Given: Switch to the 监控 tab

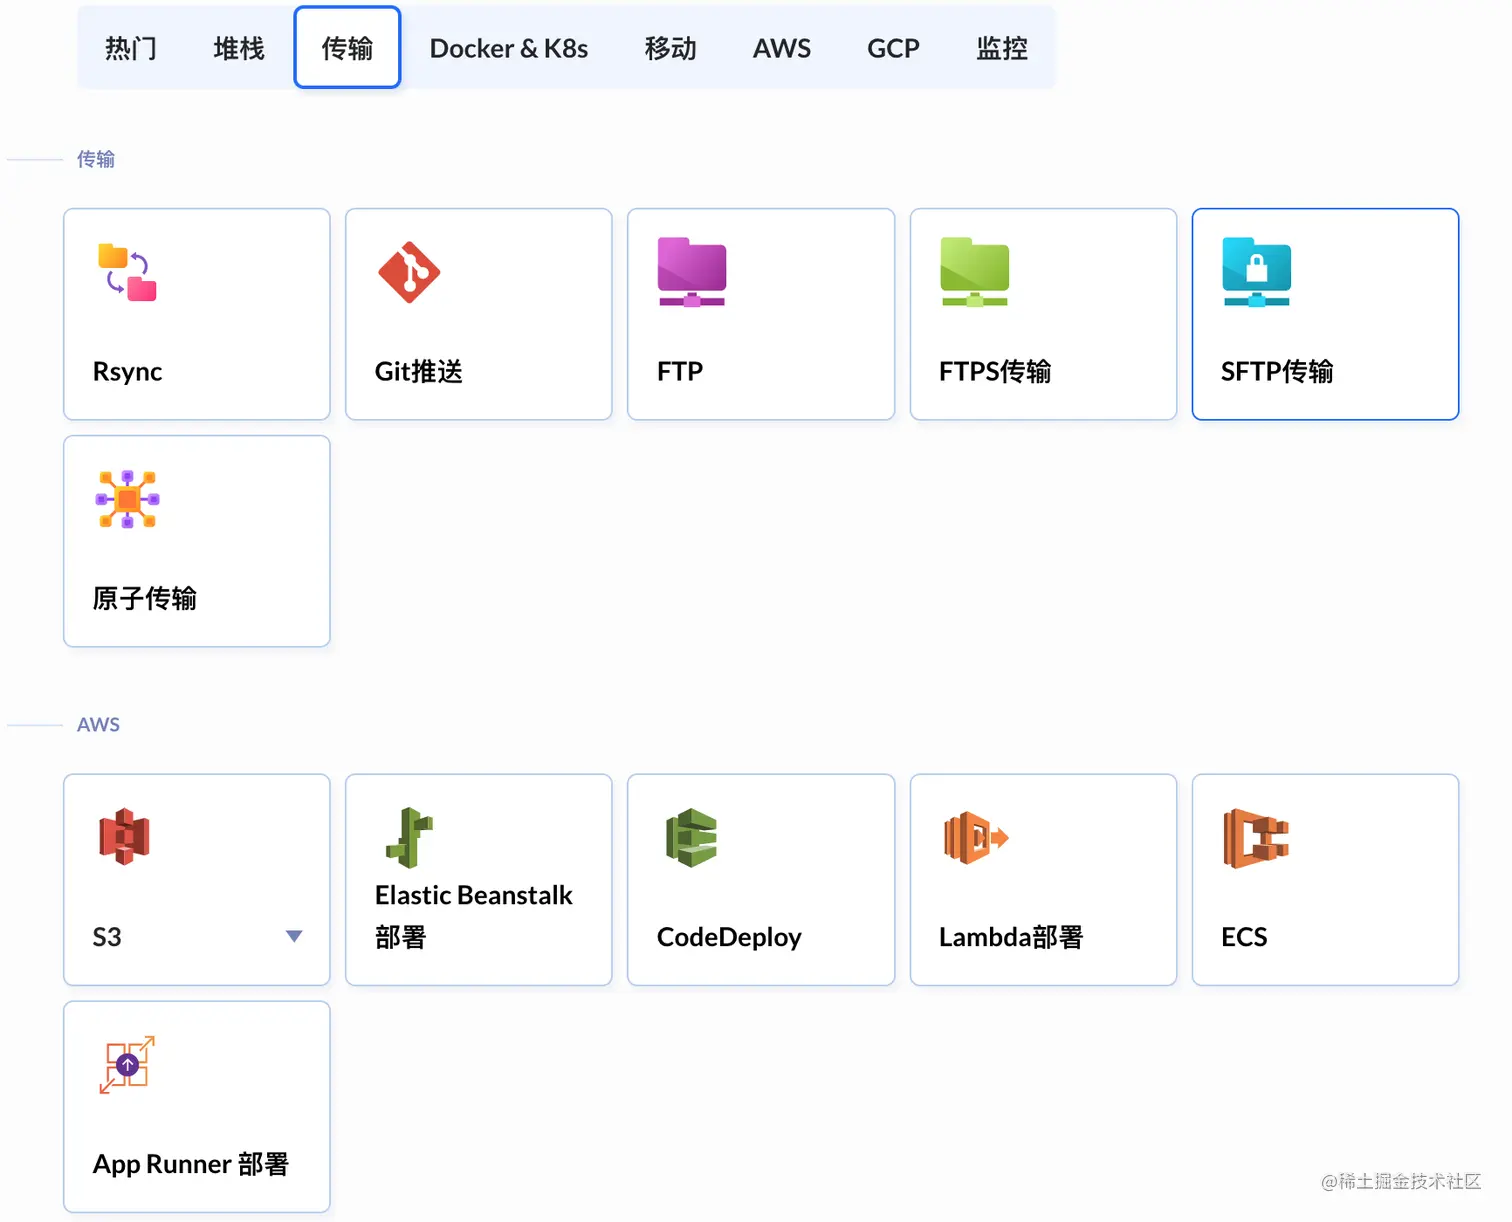Looking at the screenshot, I should (x=1002, y=48).
